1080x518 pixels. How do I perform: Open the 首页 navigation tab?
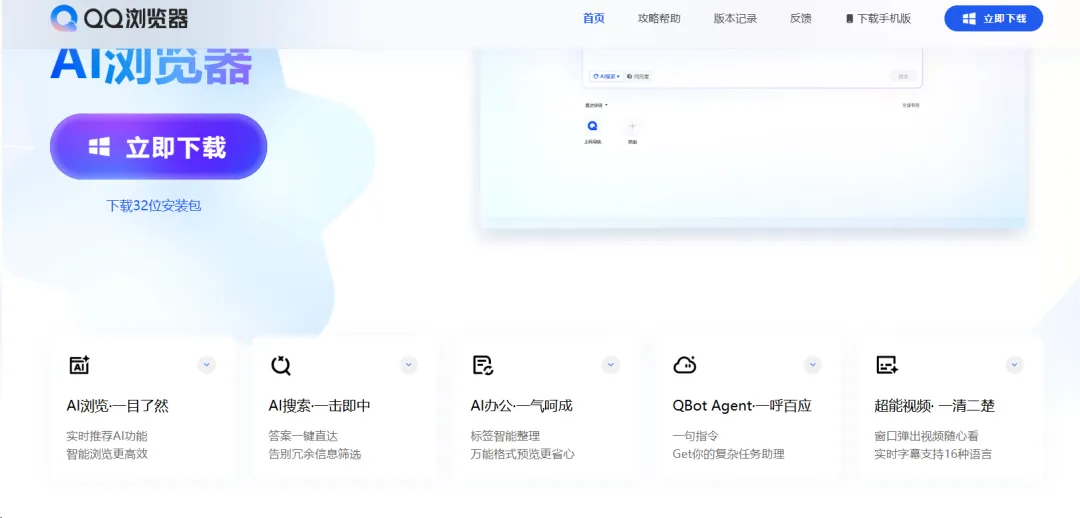(594, 19)
